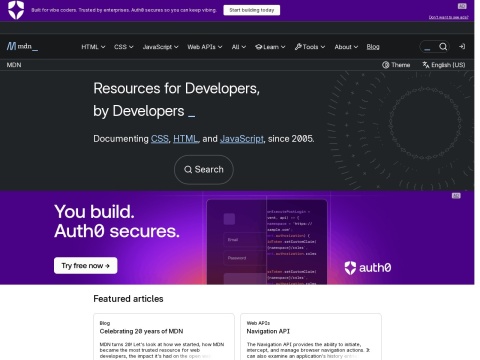The width and height of the screenshot is (480, 360).
Task: Follow the HTML link in hero text
Action: click(x=185, y=139)
